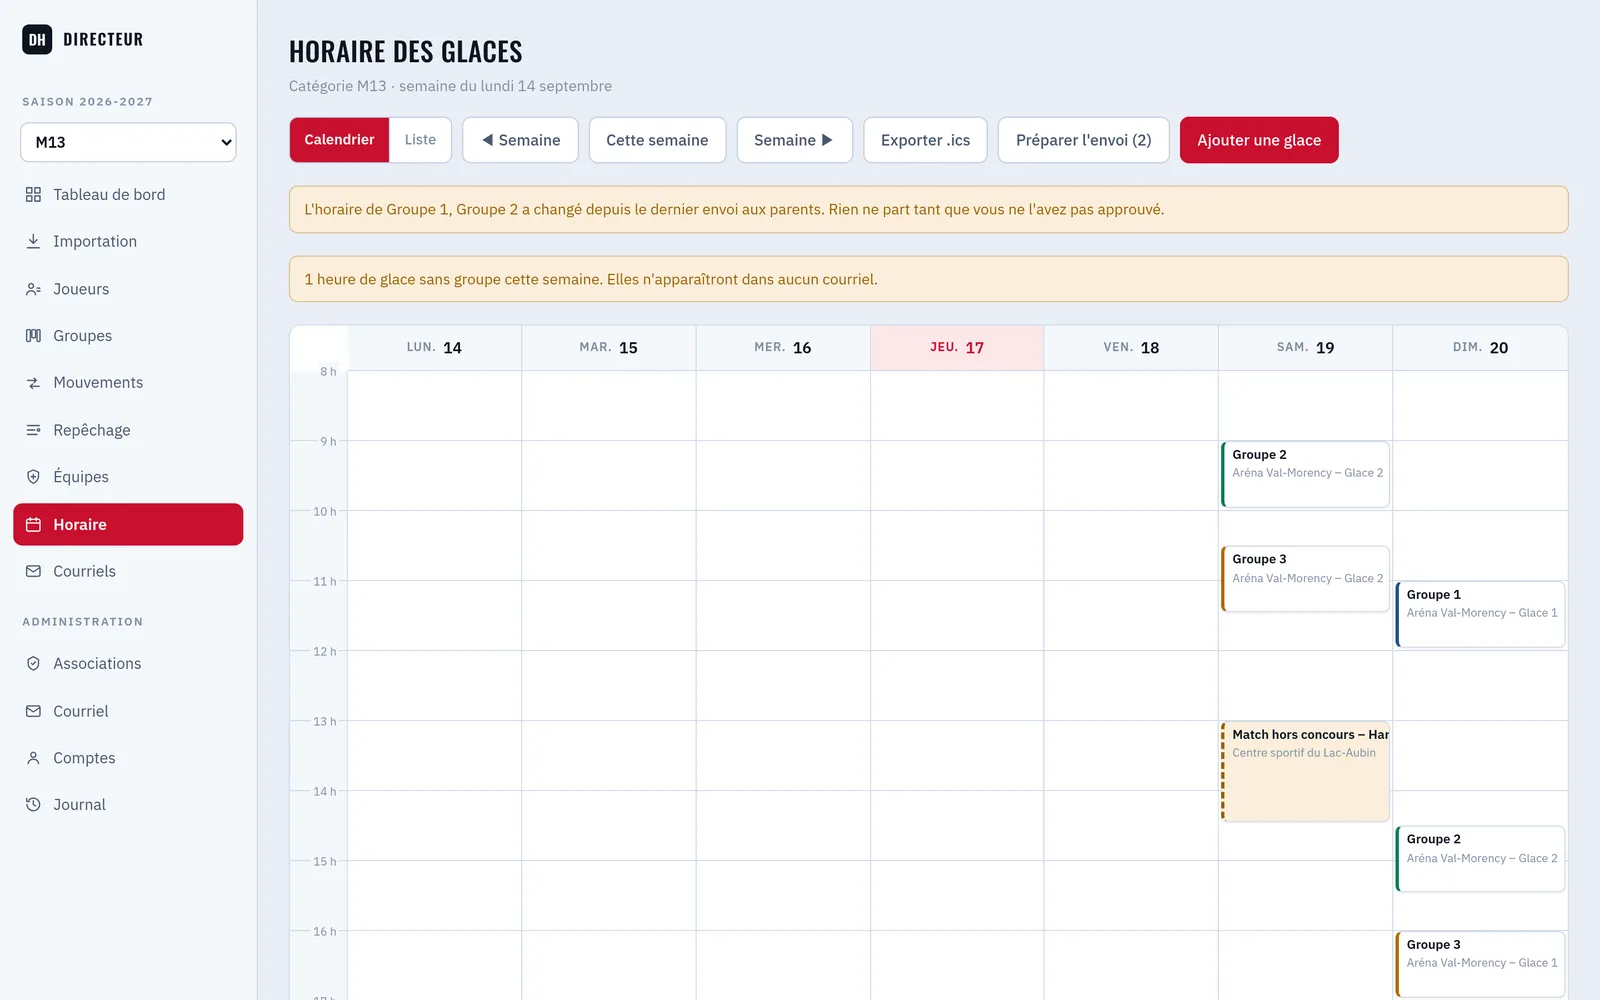The width and height of the screenshot is (1600, 1000).
Task: Click the Courriels envelope icon
Action: tap(33, 571)
